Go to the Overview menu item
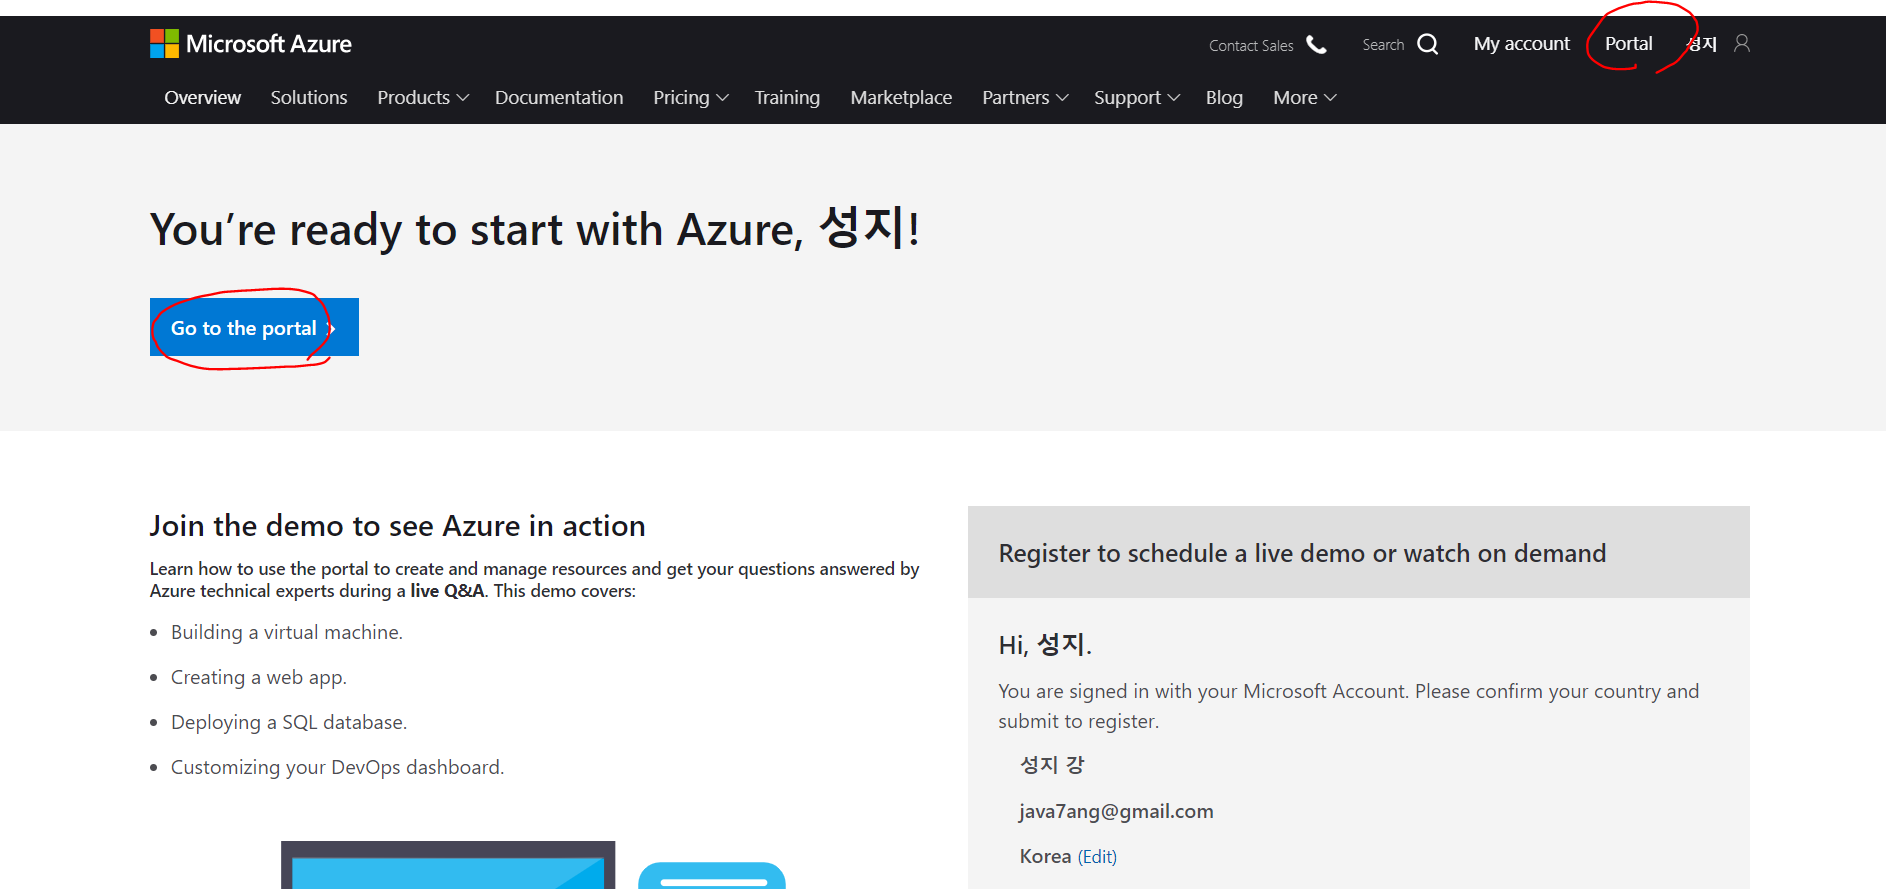Viewport: 1886px width, 889px height. tap(202, 98)
